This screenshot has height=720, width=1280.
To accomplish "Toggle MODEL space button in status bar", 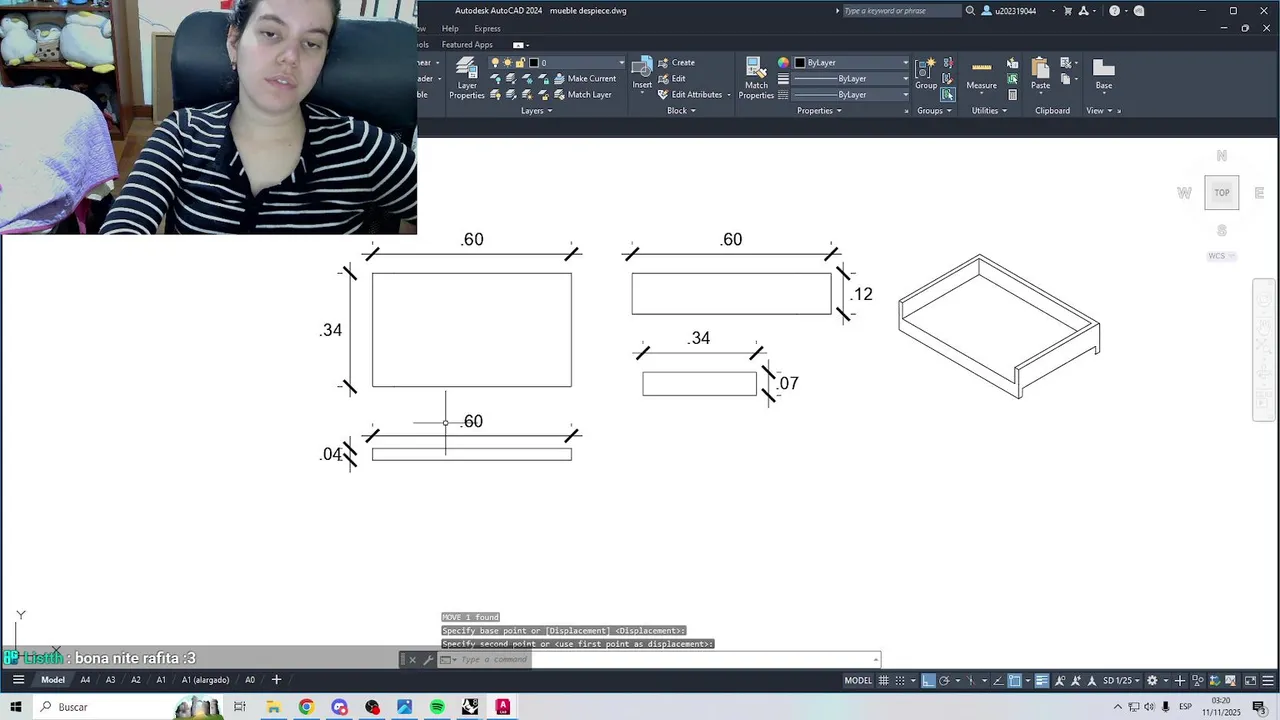I will (858, 681).
